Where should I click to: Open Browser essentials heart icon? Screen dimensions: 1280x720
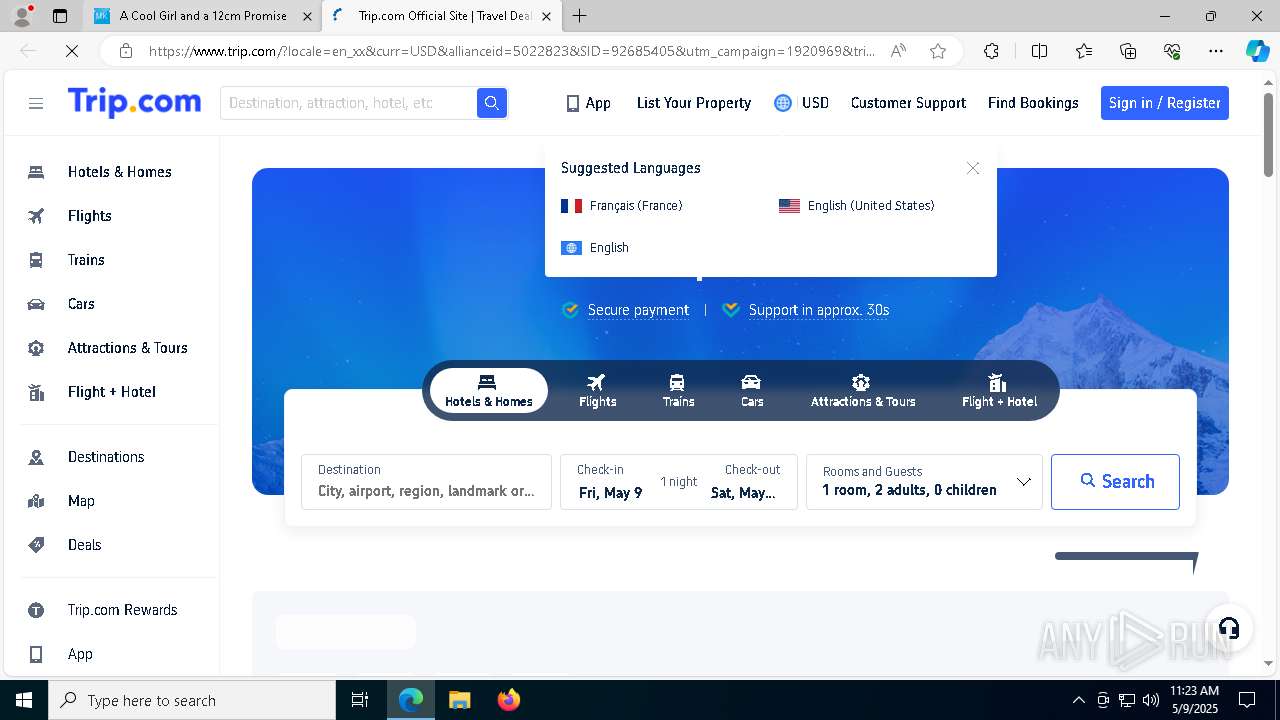point(1172,51)
